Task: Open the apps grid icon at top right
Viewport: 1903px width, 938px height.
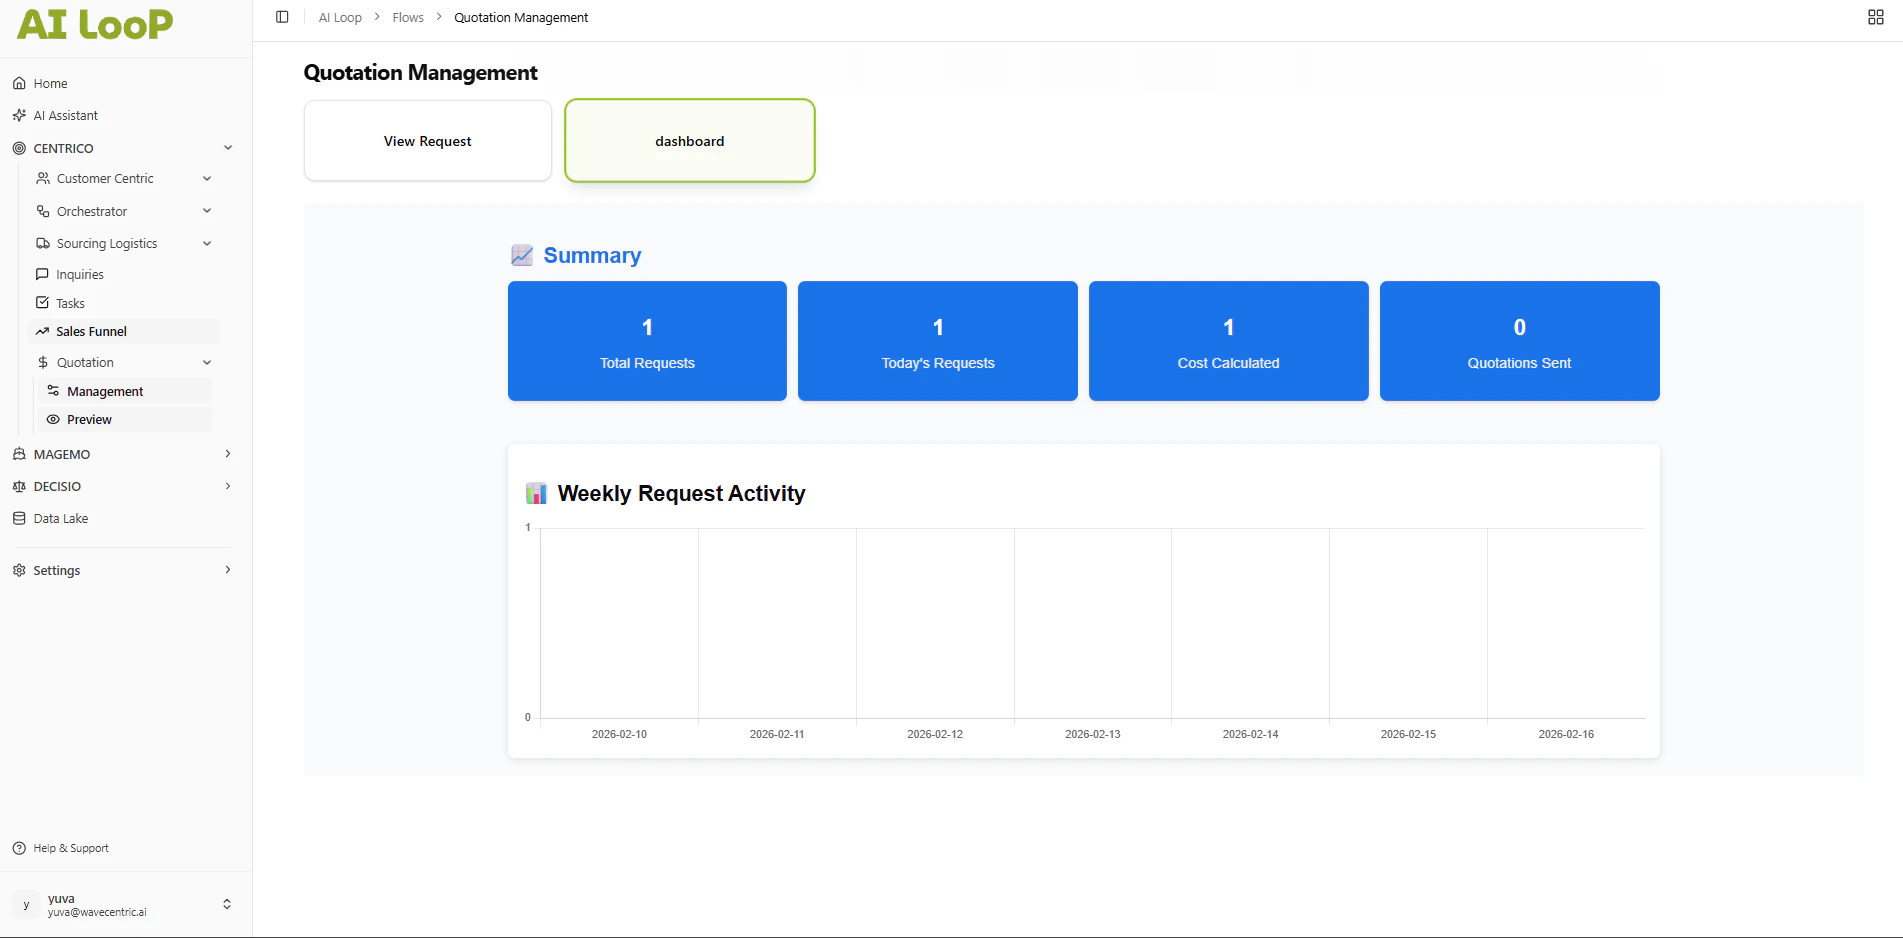Action: coord(1876,17)
